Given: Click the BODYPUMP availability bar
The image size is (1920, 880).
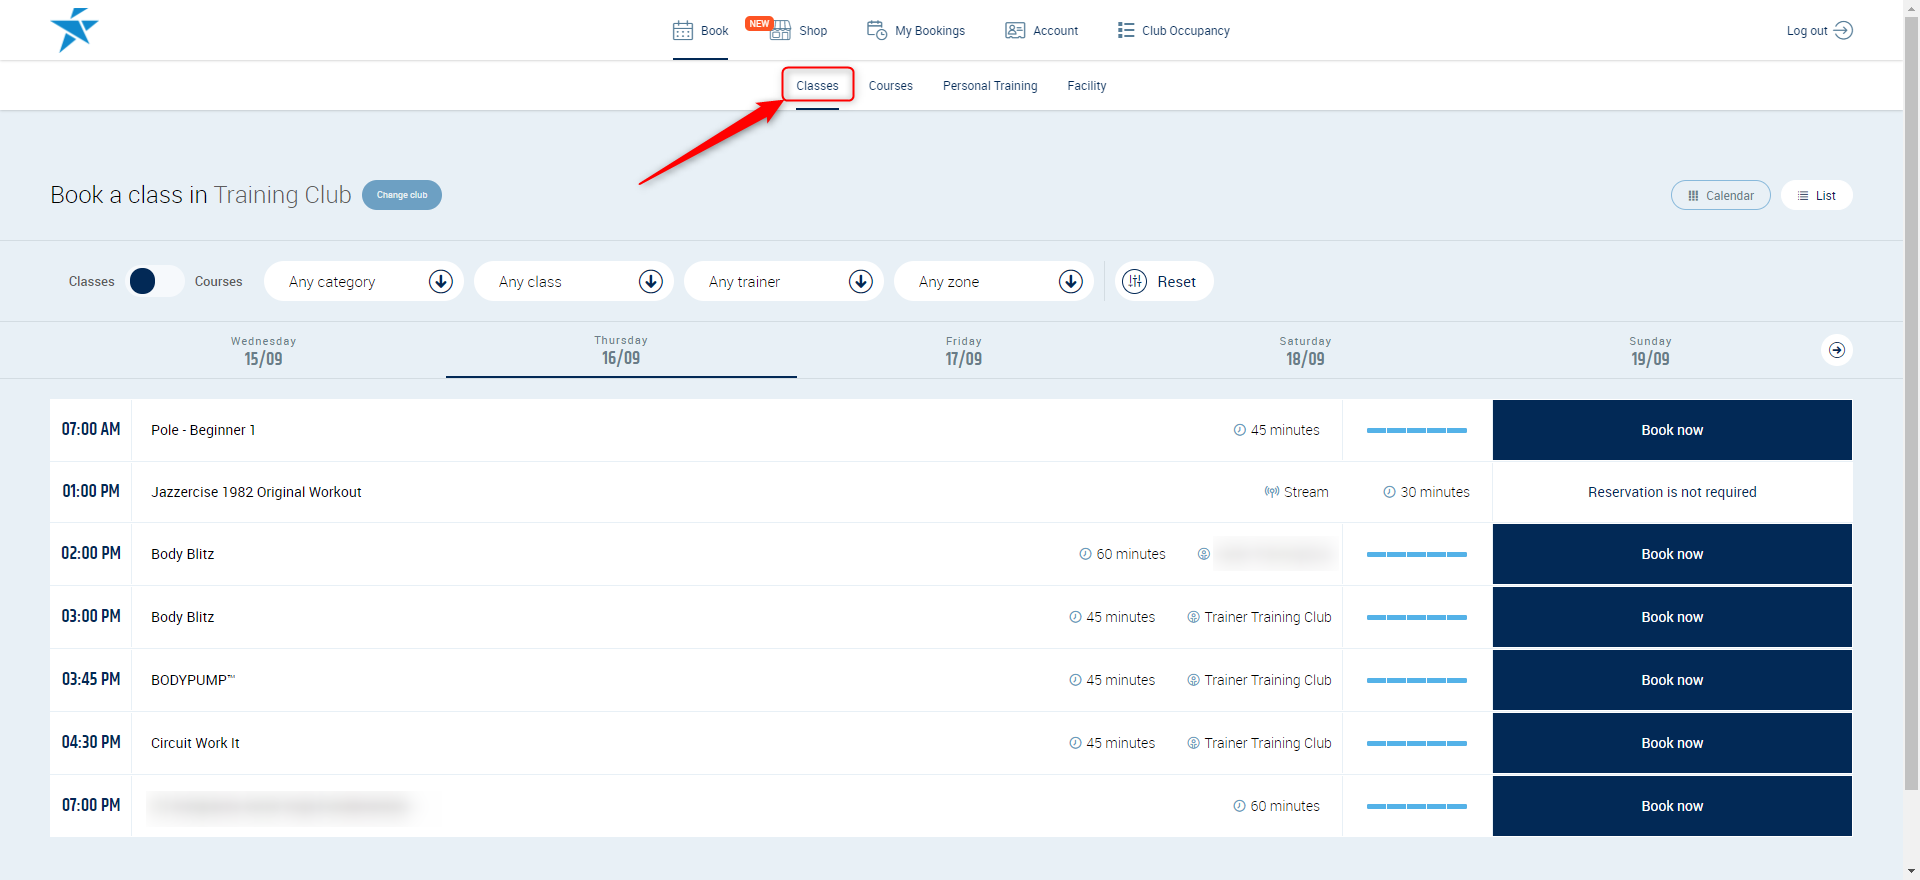Looking at the screenshot, I should coord(1416,680).
